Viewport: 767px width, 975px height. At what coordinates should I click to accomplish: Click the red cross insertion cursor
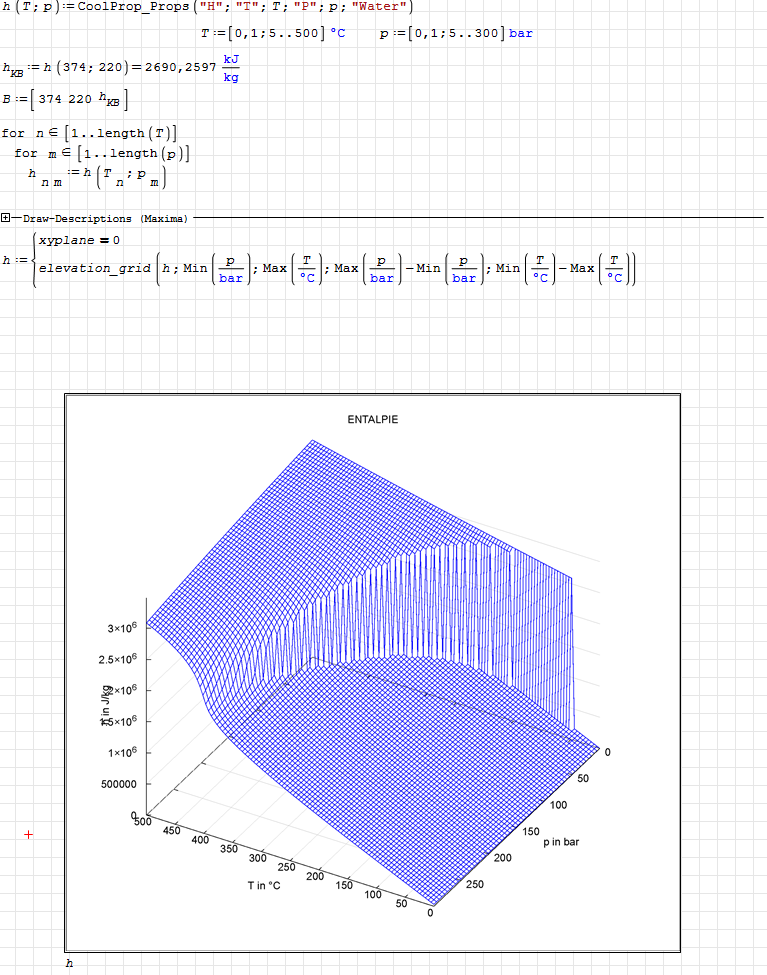click(28, 834)
